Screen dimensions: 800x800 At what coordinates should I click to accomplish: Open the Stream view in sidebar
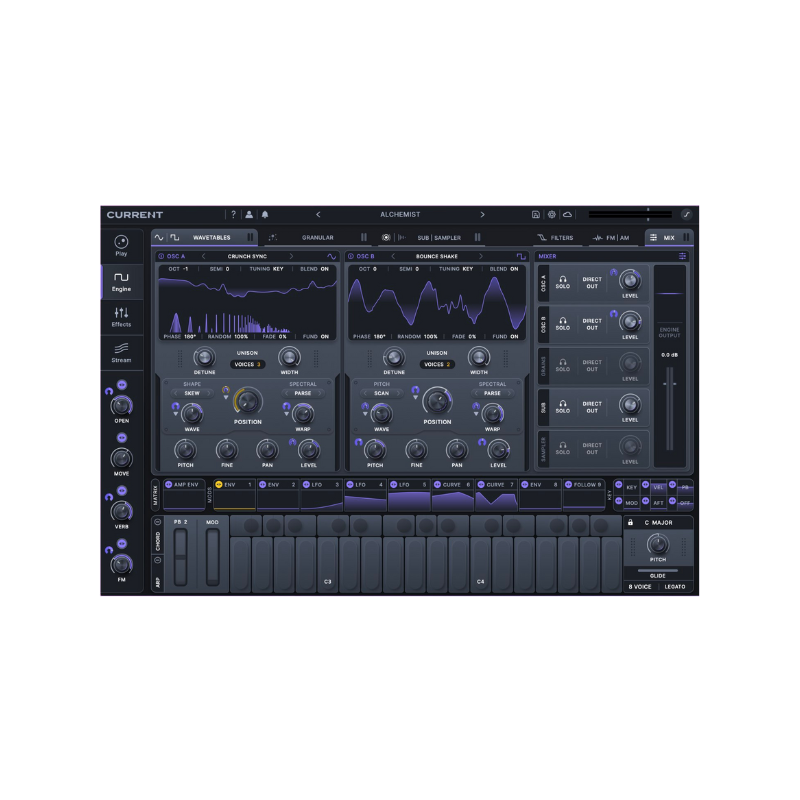pyautogui.click(x=121, y=353)
